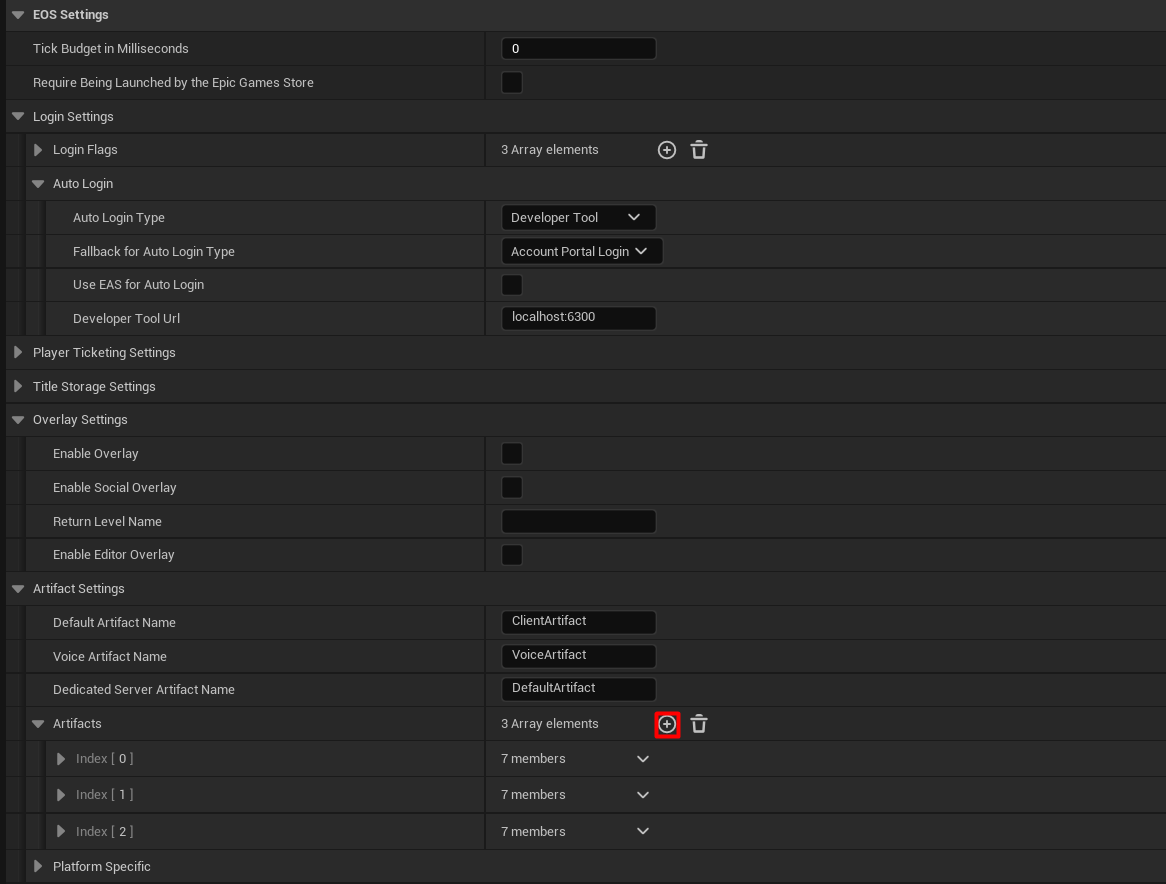Delete all Artifacts array elements
The image size is (1166, 884).
click(699, 724)
